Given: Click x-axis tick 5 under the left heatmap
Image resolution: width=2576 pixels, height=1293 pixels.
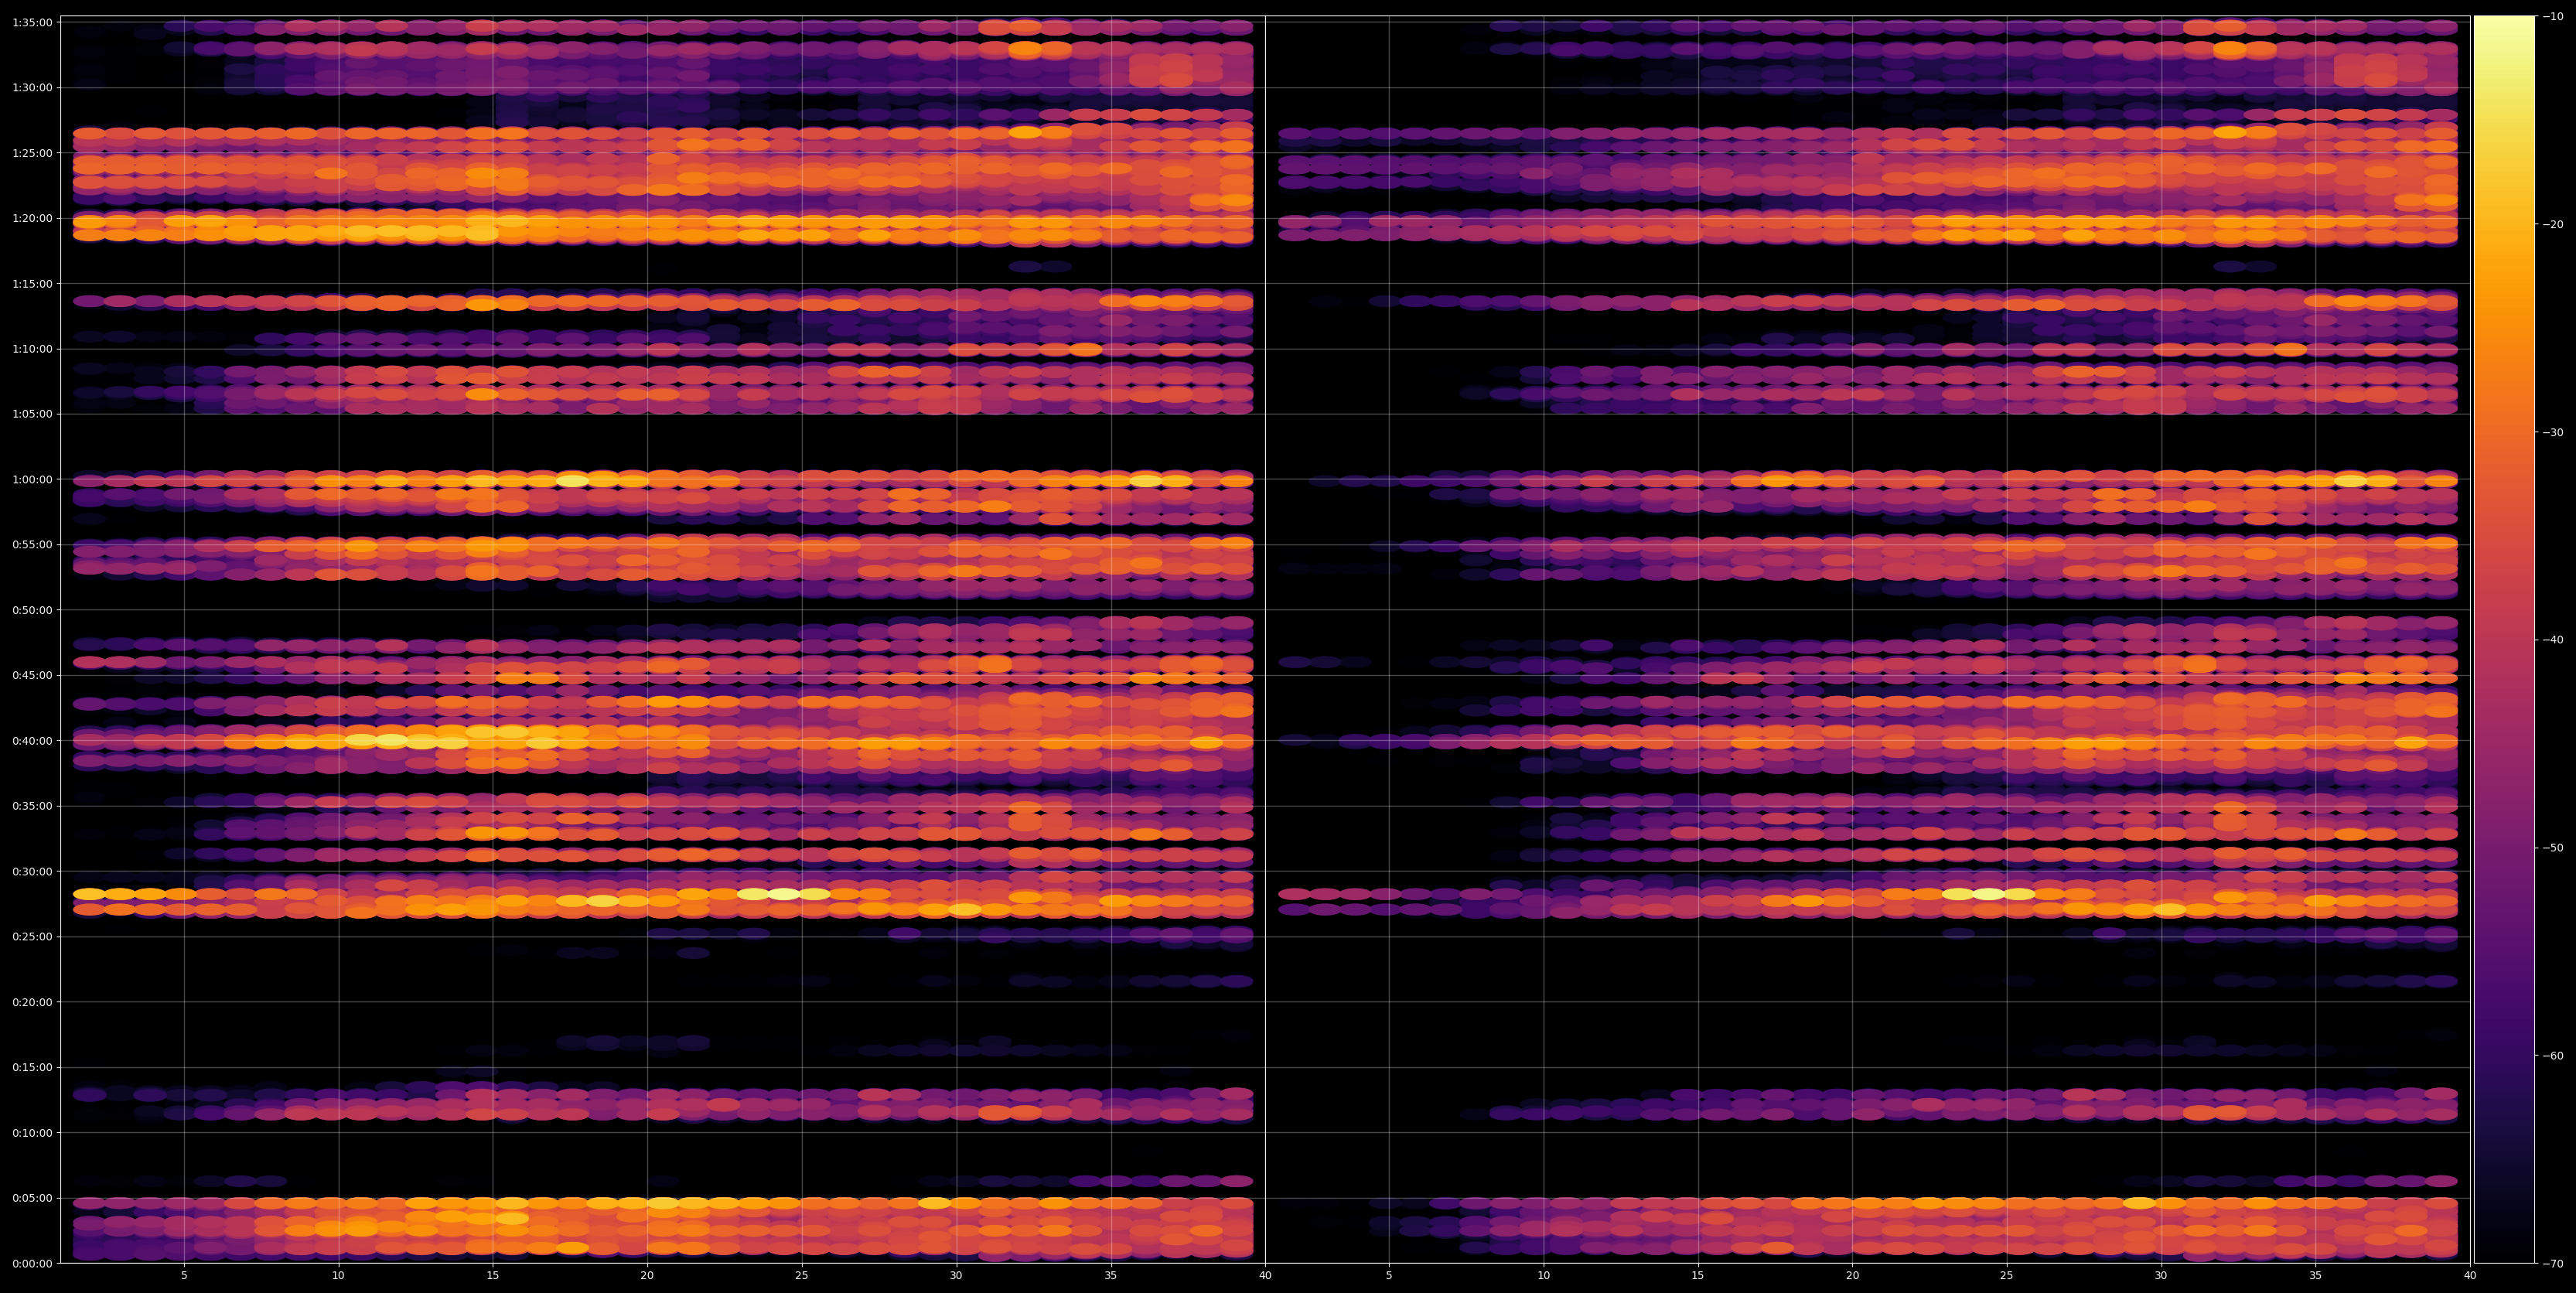Looking at the screenshot, I should pyautogui.click(x=184, y=1276).
